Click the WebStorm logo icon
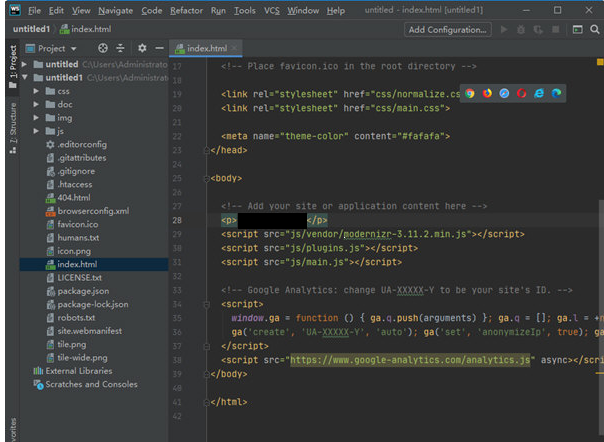The width and height of the screenshot is (604, 442). [15, 10]
